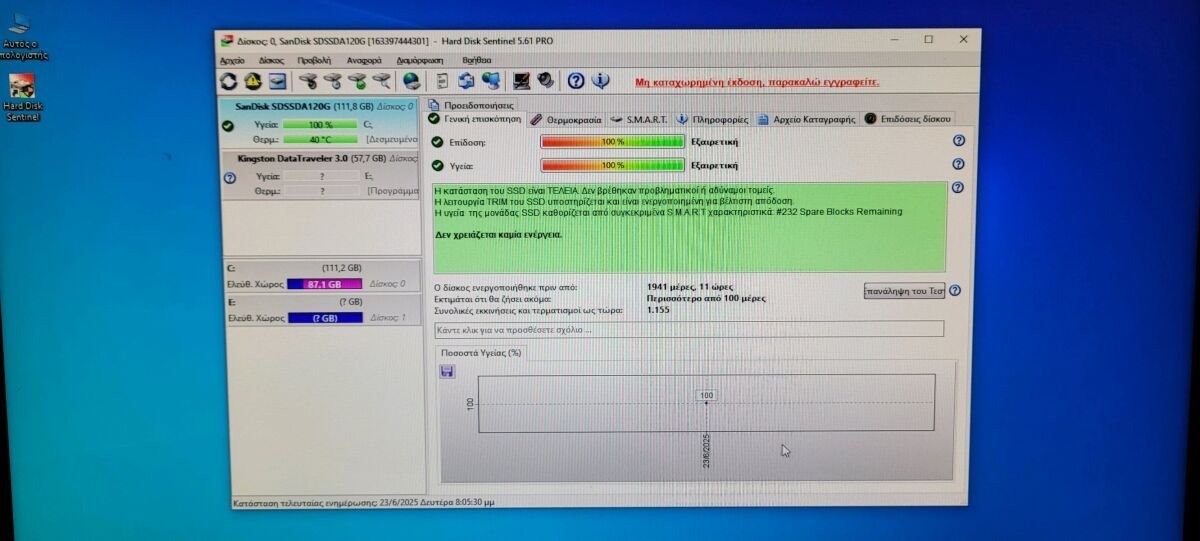Click the info bubble toolbar icon
This screenshot has height=541, width=1200.
point(601,81)
